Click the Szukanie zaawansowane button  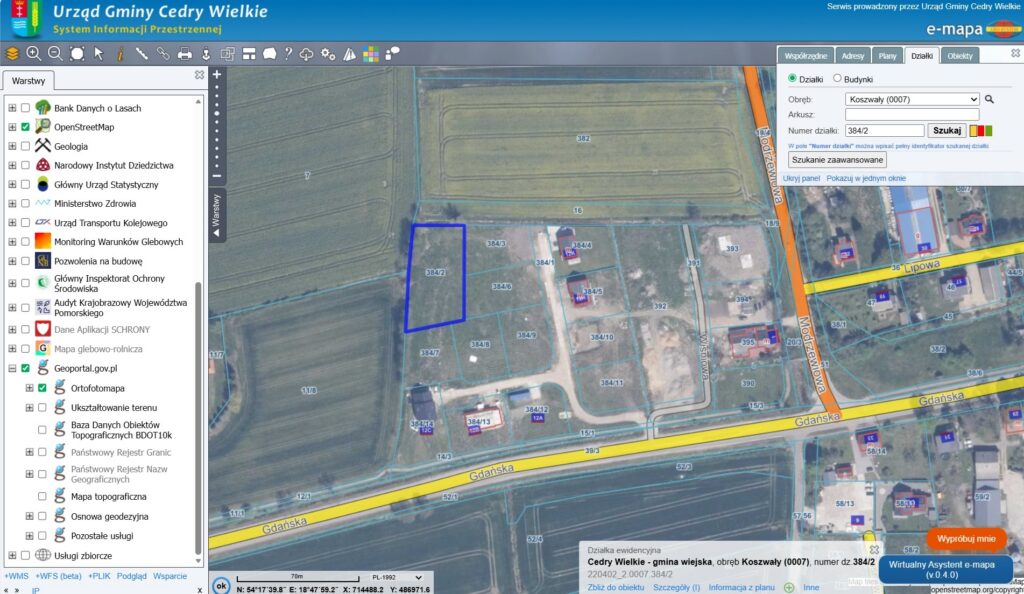[837, 160]
